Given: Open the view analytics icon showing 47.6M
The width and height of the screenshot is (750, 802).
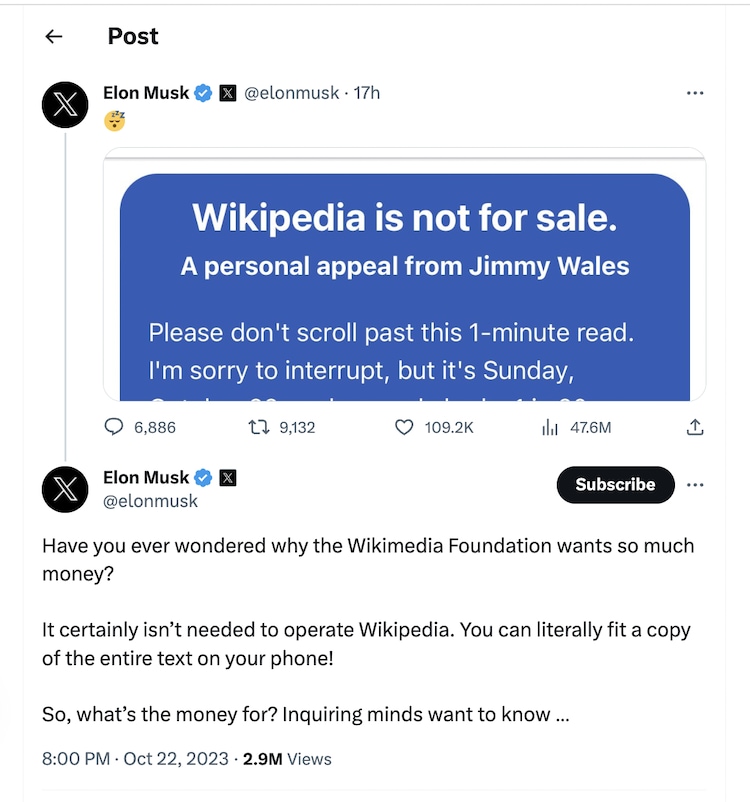Looking at the screenshot, I should pyautogui.click(x=549, y=427).
